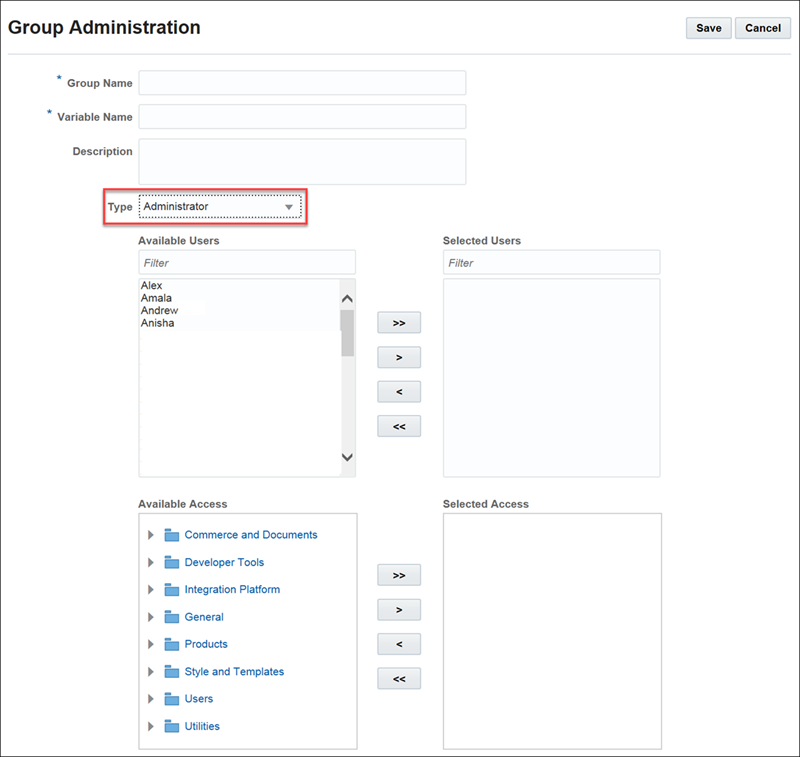Expand the Style and Templates node
The image size is (800, 757).
tap(151, 672)
